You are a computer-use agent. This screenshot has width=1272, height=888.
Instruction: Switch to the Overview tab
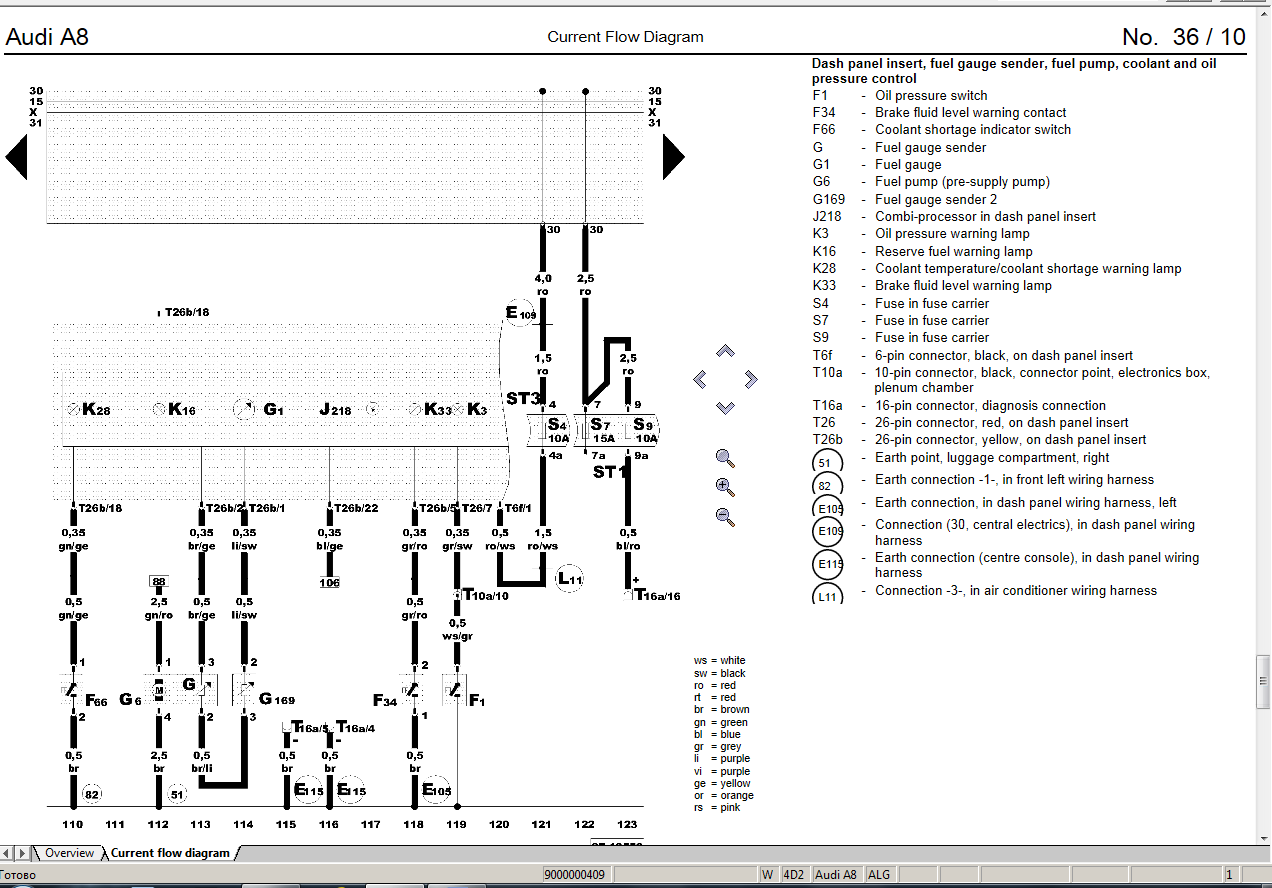pyautogui.click(x=69, y=853)
